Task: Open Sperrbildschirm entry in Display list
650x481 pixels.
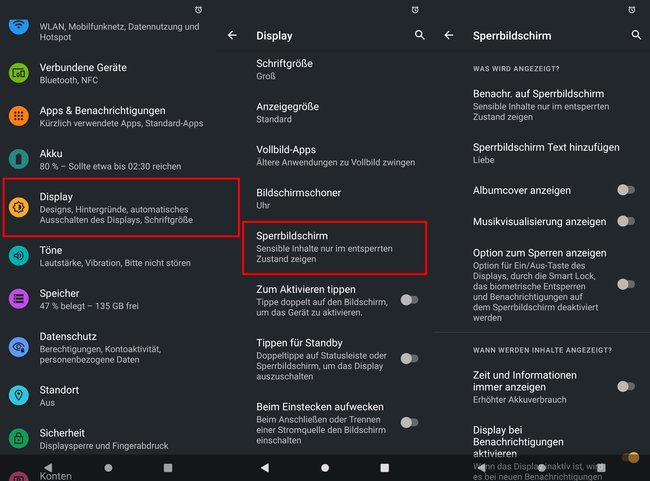Action: pos(335,248)
